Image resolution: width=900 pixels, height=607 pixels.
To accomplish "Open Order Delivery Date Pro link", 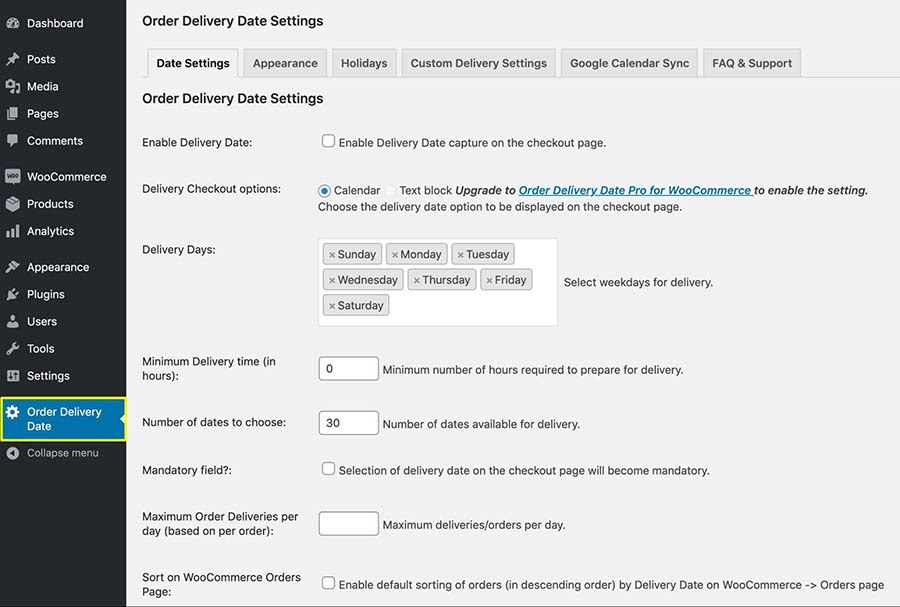I will click(635, 190).
